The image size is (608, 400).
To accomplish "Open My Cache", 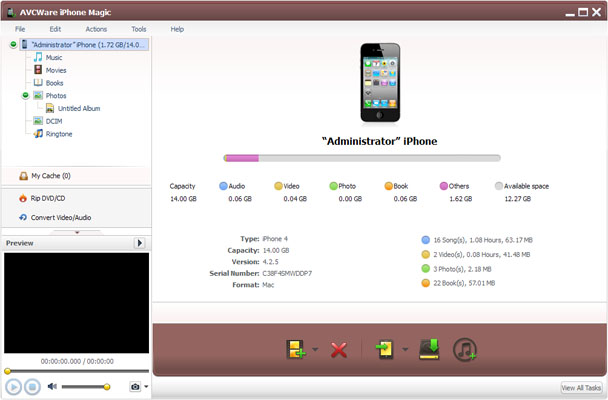I will (x=51, y=176).
